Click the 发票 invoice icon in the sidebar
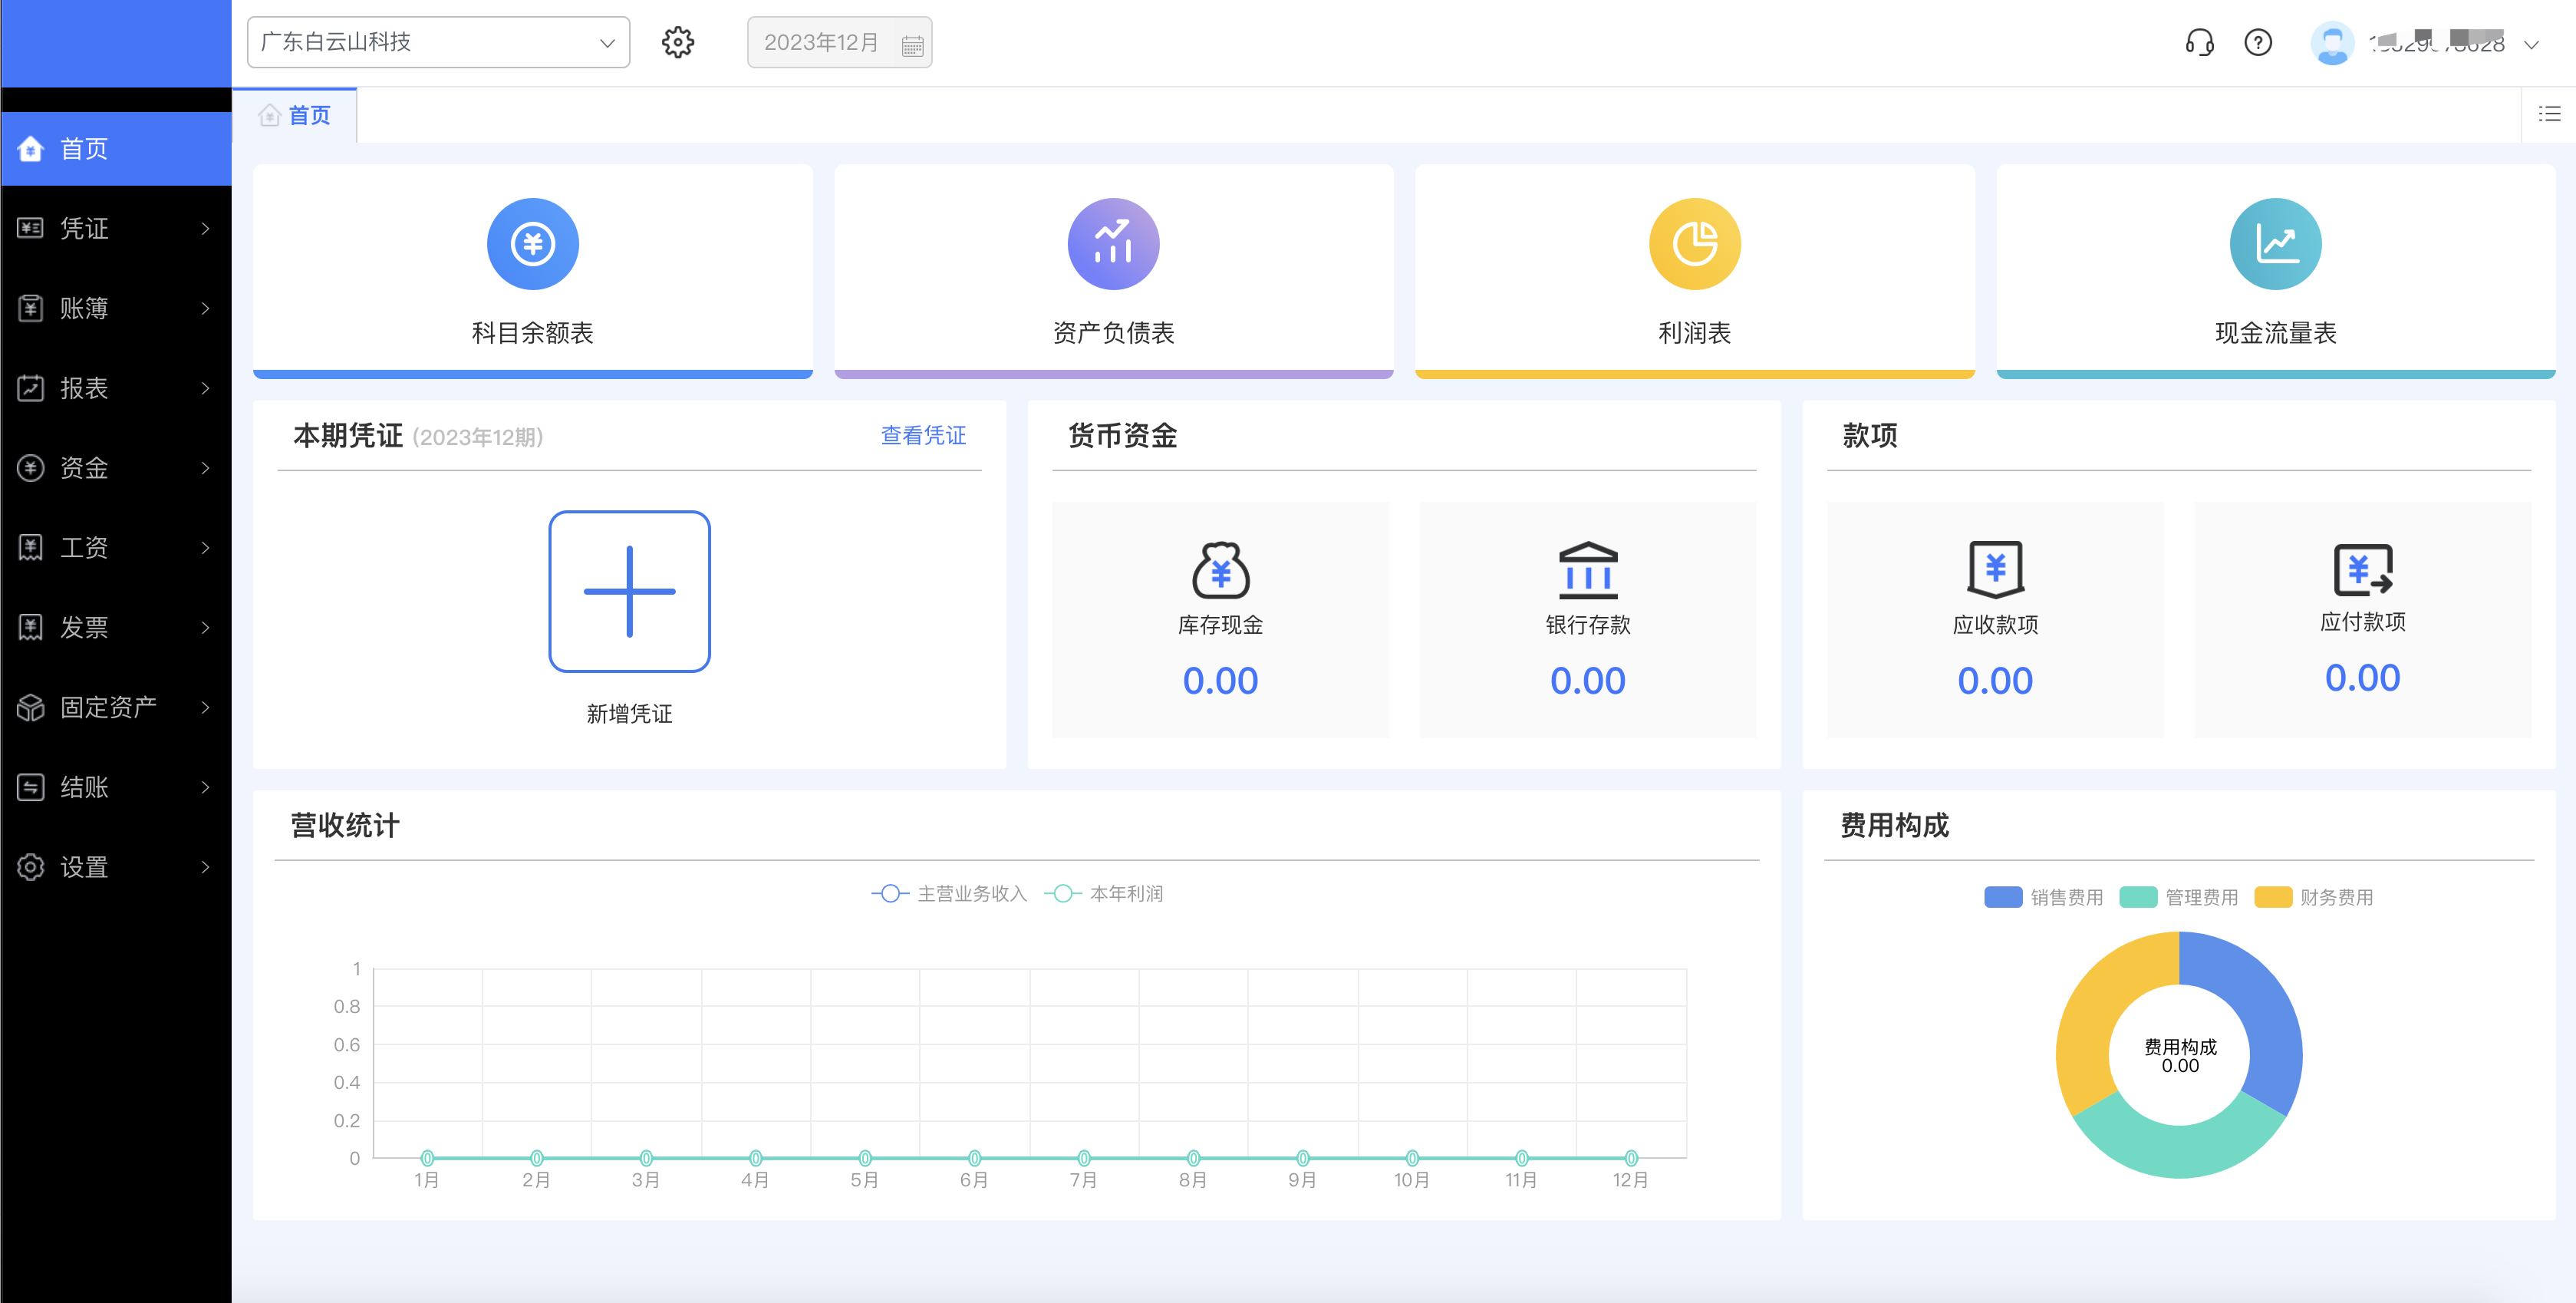The height and width of the screenshot is (1303, 2576). 30,627
